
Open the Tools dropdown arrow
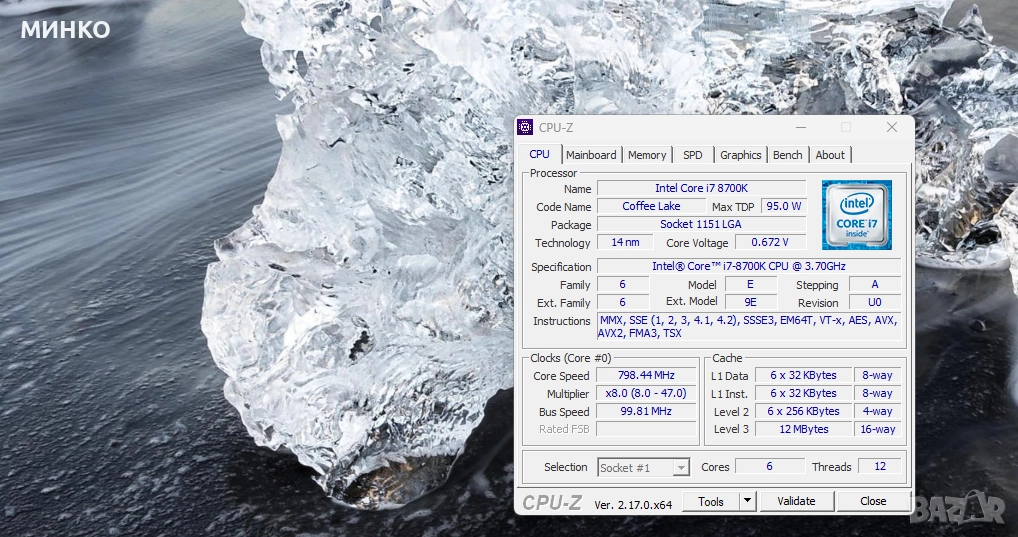[x=746, y=501]
